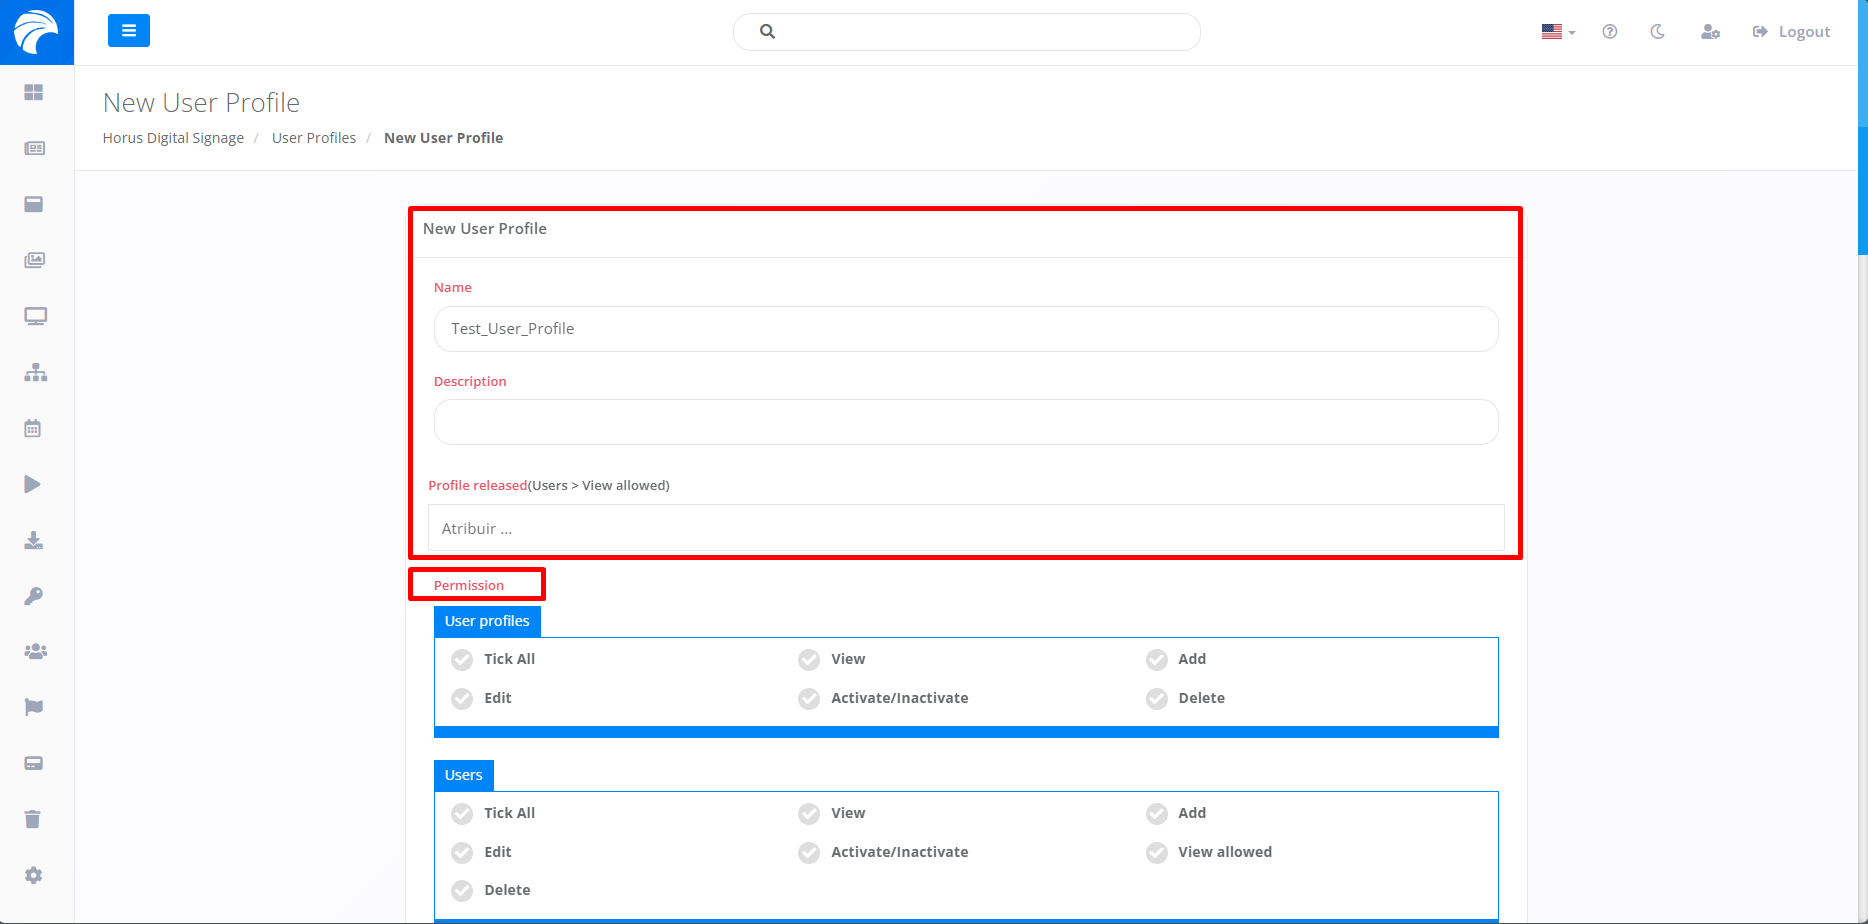Click the hamburger menu toggle button

(128, 31)
